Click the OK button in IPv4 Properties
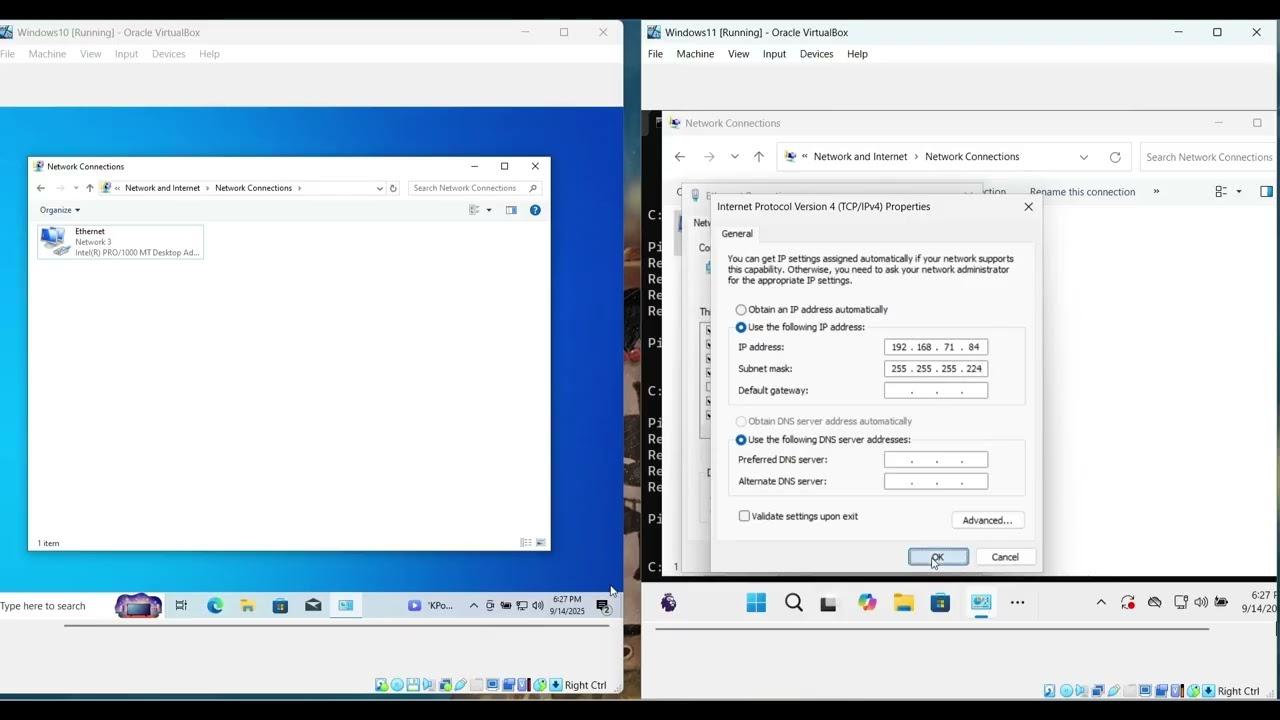Viewport: 1280px width, 720px height. point(938,557)
